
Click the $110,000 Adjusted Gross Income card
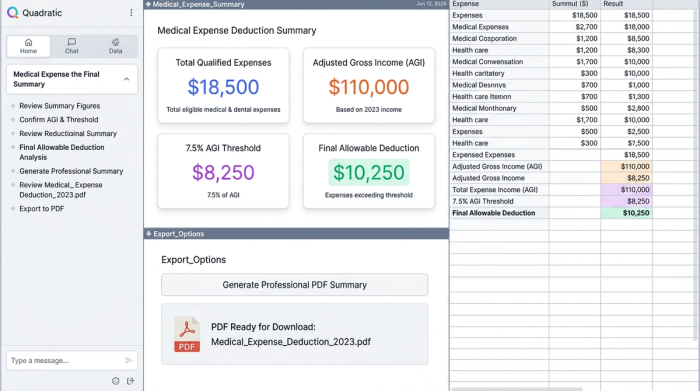[x=369, y=85]
